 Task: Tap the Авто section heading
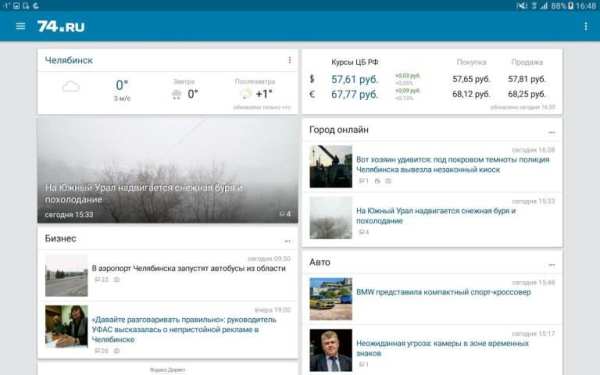click(320, 262)
